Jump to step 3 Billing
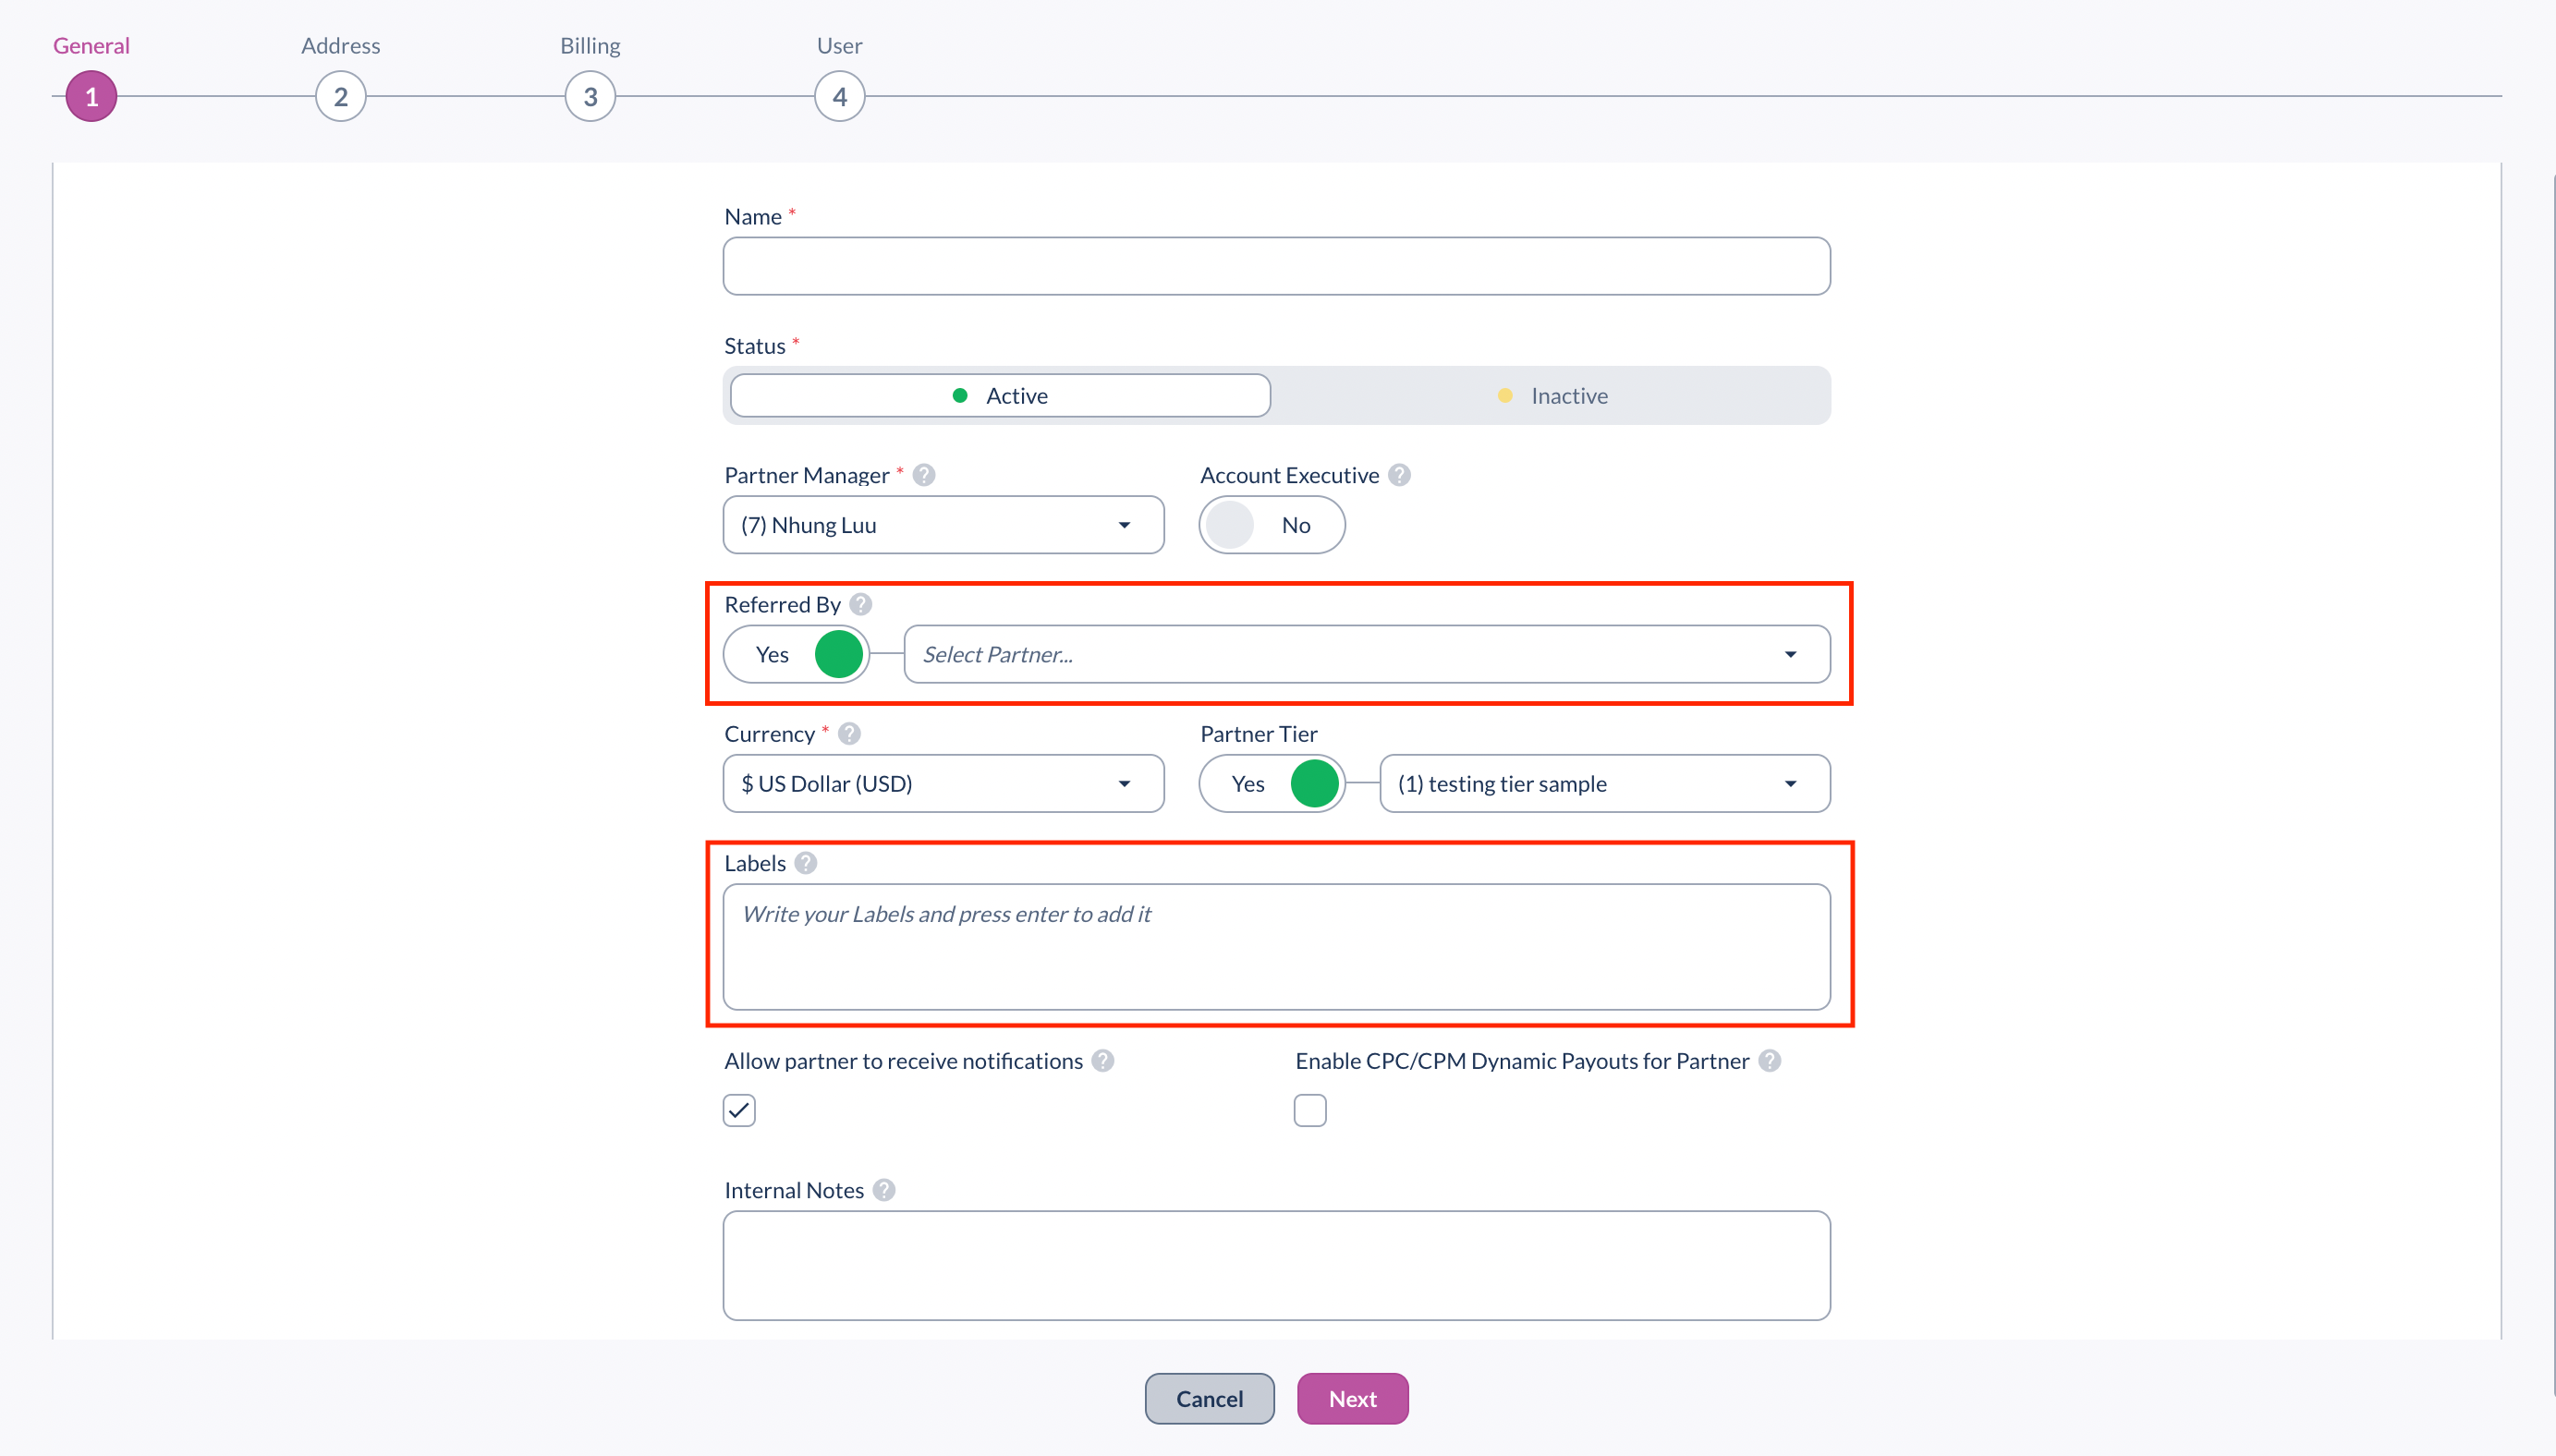Screen dimensions: 2556x1456 [x=590, y=97]
